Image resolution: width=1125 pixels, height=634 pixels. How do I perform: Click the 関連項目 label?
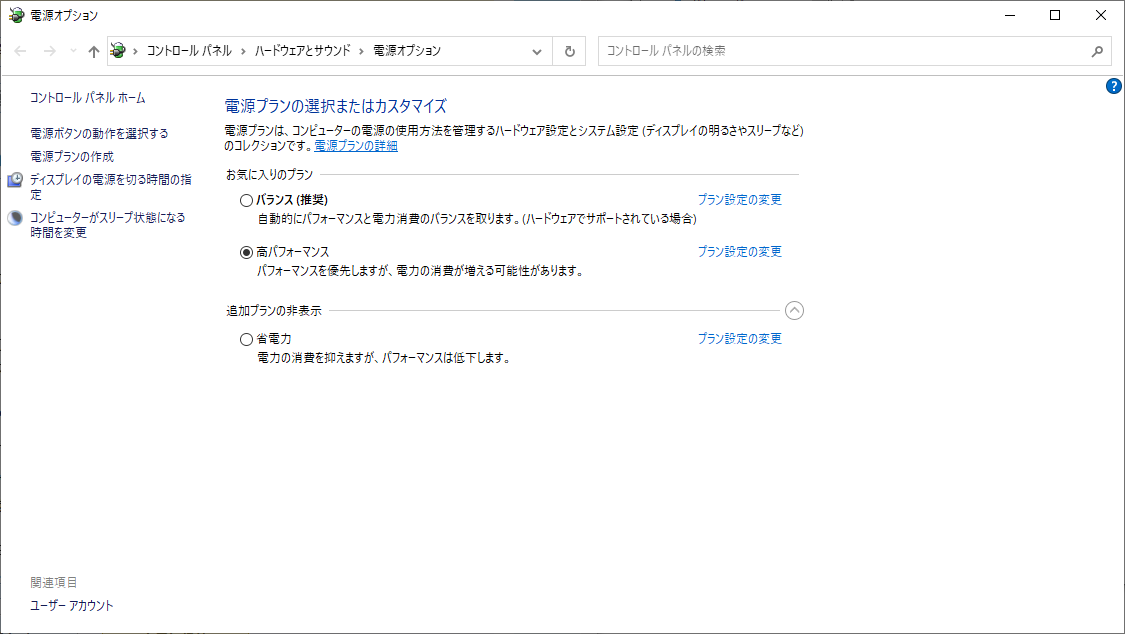coord(54,582)
